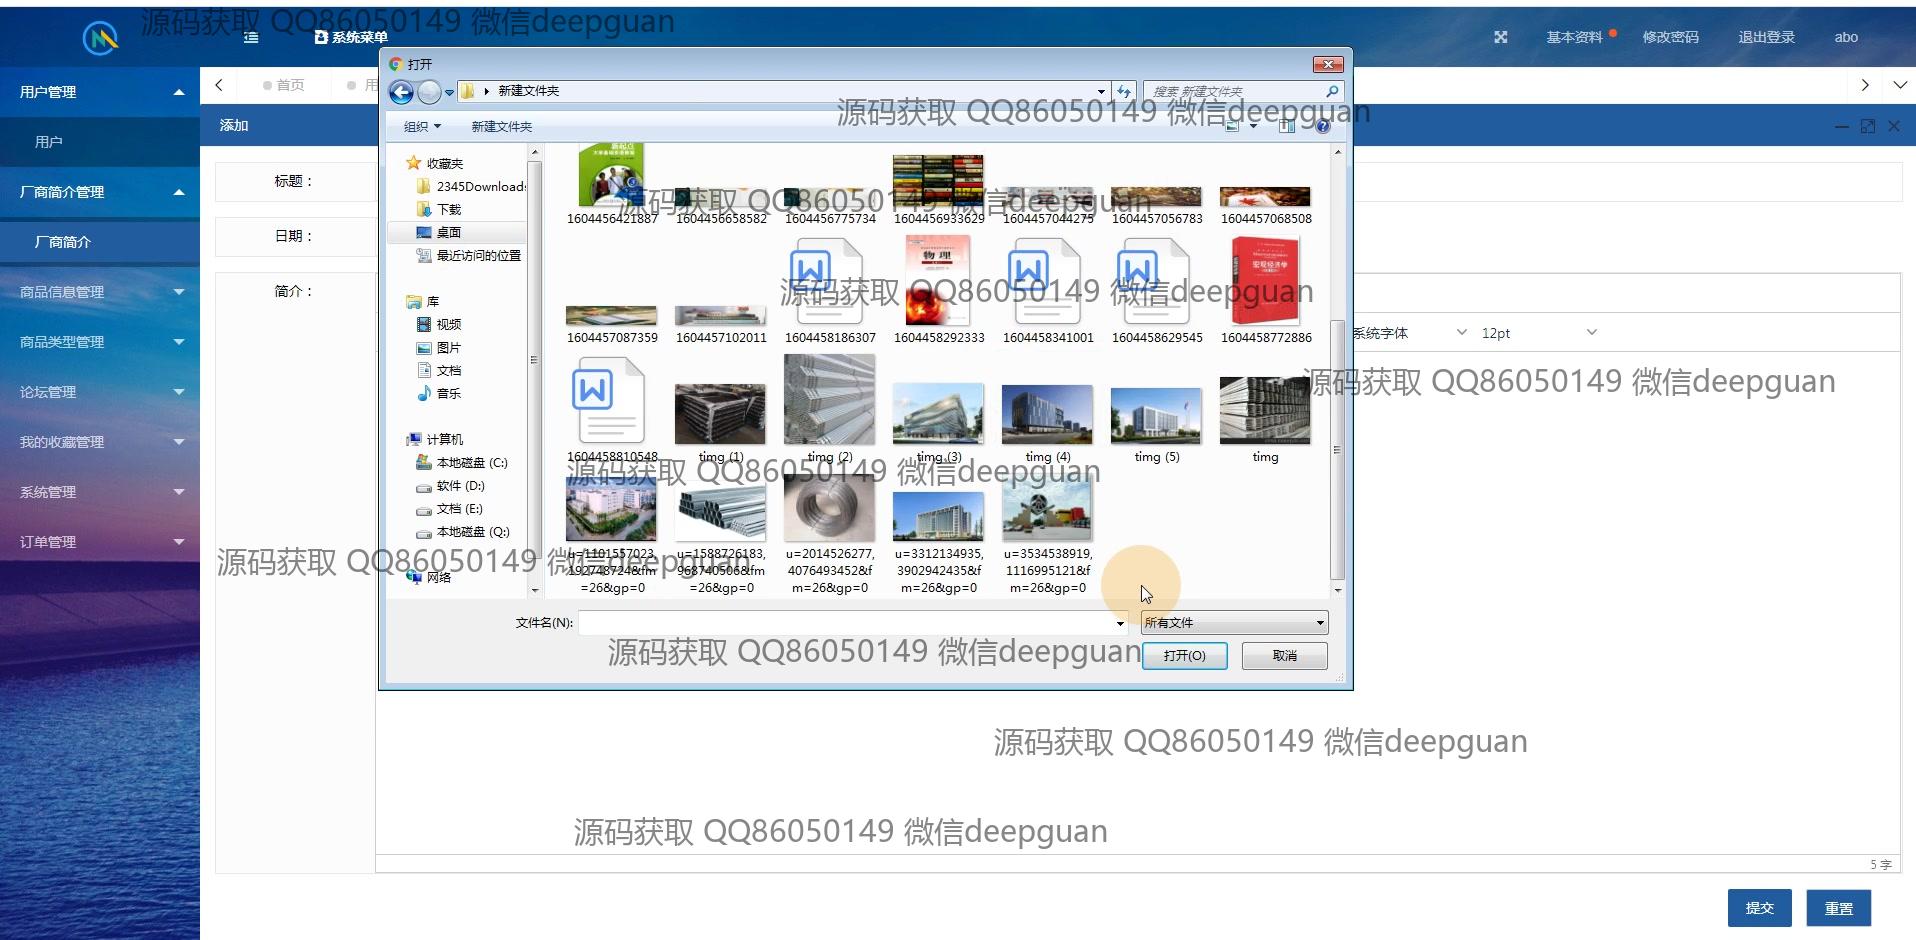Click the file list vertical scrollbar
1916x940 pixels.
coord(1337,450)
